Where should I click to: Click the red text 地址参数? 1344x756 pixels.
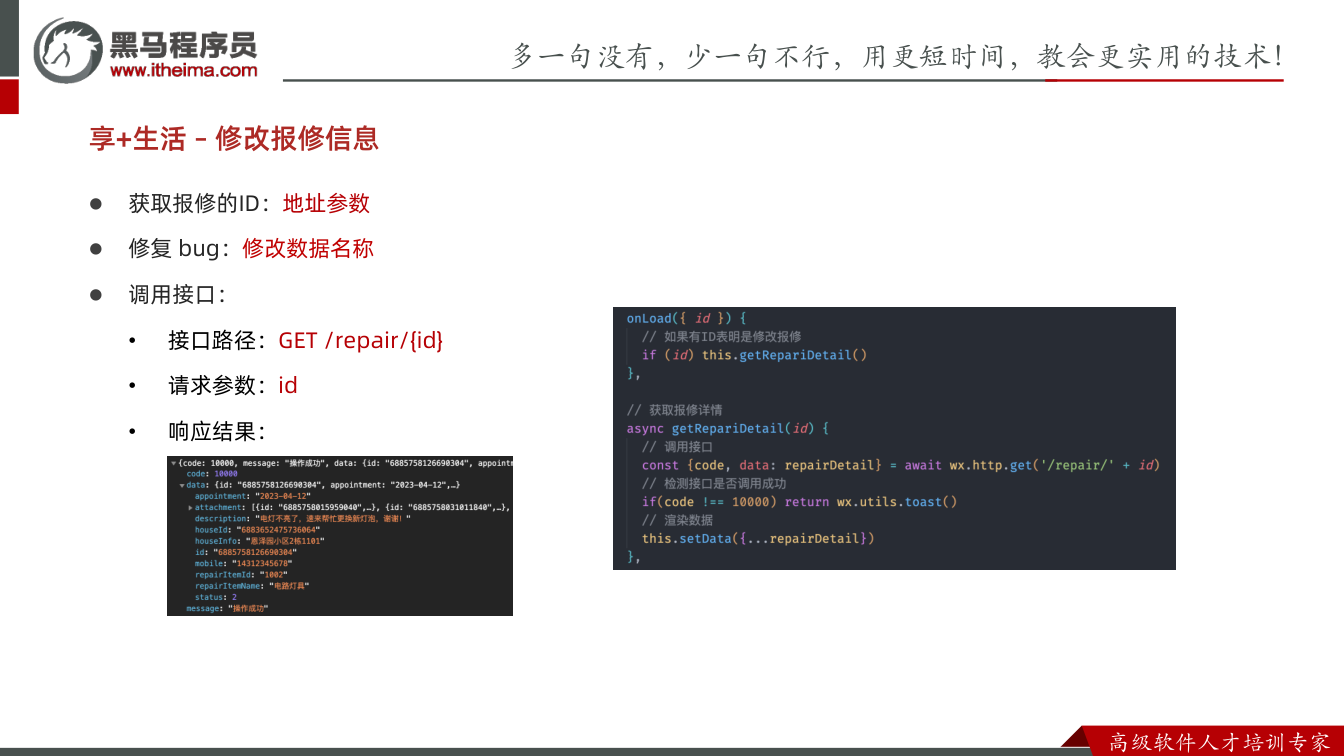326,203
